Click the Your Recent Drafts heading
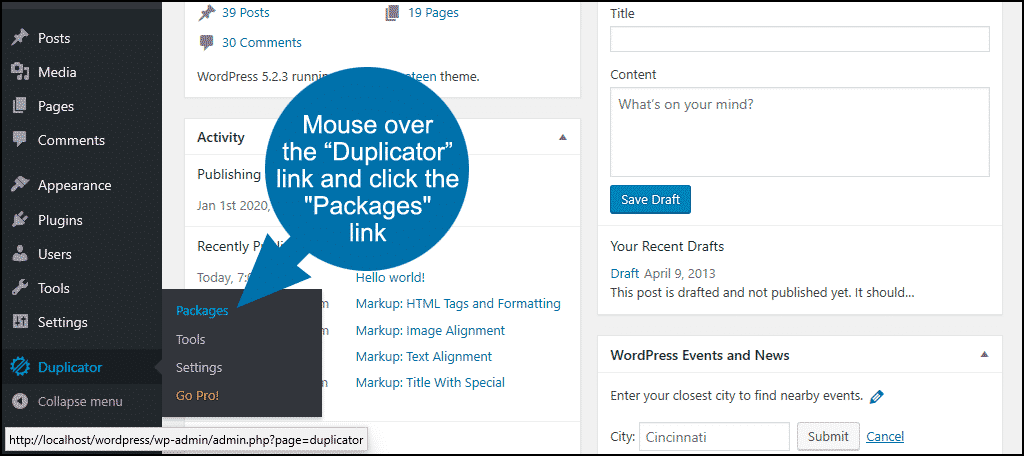 pos(667,246)
